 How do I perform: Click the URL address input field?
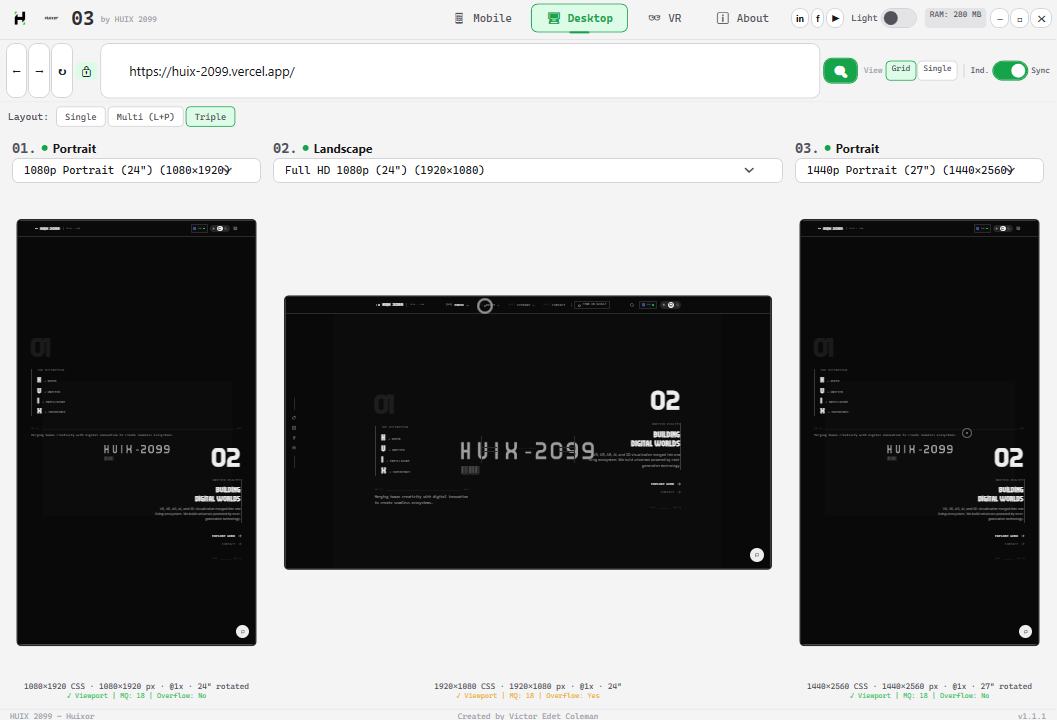[x=460, y=72]
